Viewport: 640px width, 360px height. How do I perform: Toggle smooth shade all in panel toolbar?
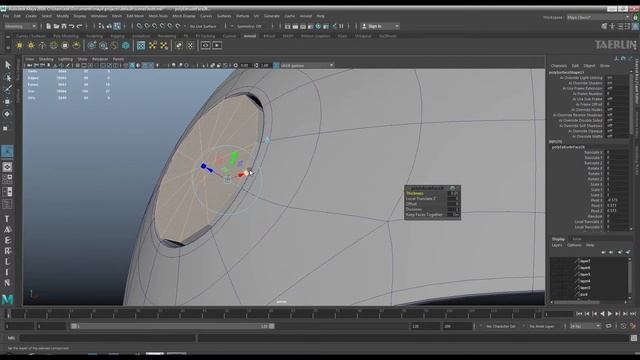point(132,65)
